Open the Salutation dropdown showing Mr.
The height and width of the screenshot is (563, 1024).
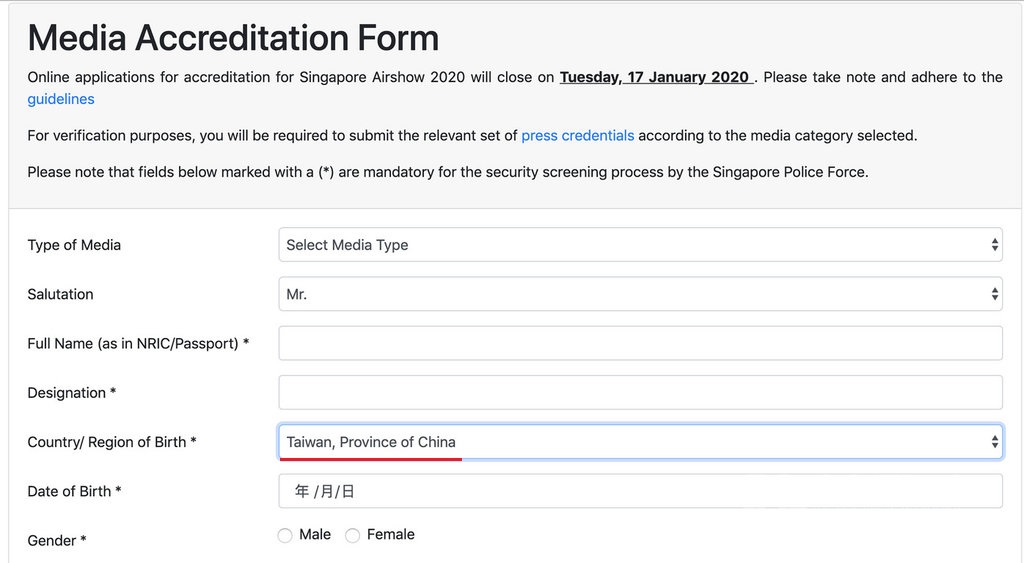[640, 294]
